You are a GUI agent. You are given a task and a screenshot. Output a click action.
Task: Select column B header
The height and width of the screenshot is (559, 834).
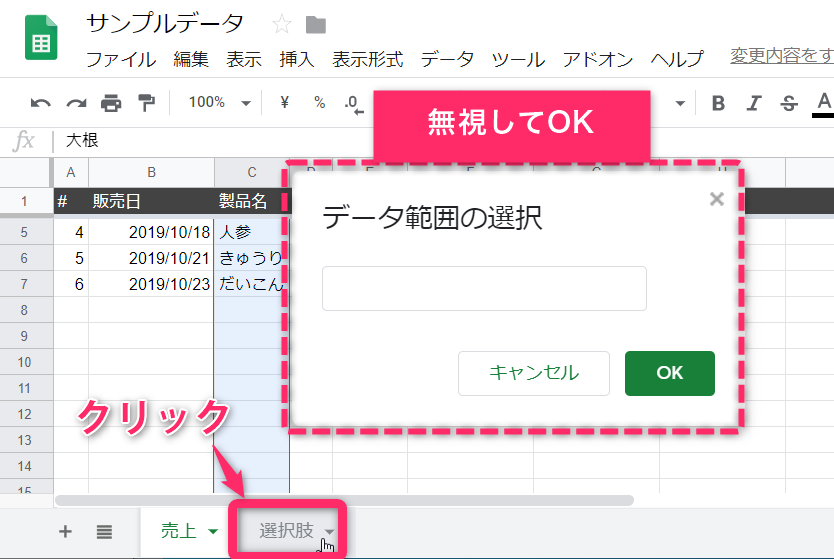click(152, 172)
